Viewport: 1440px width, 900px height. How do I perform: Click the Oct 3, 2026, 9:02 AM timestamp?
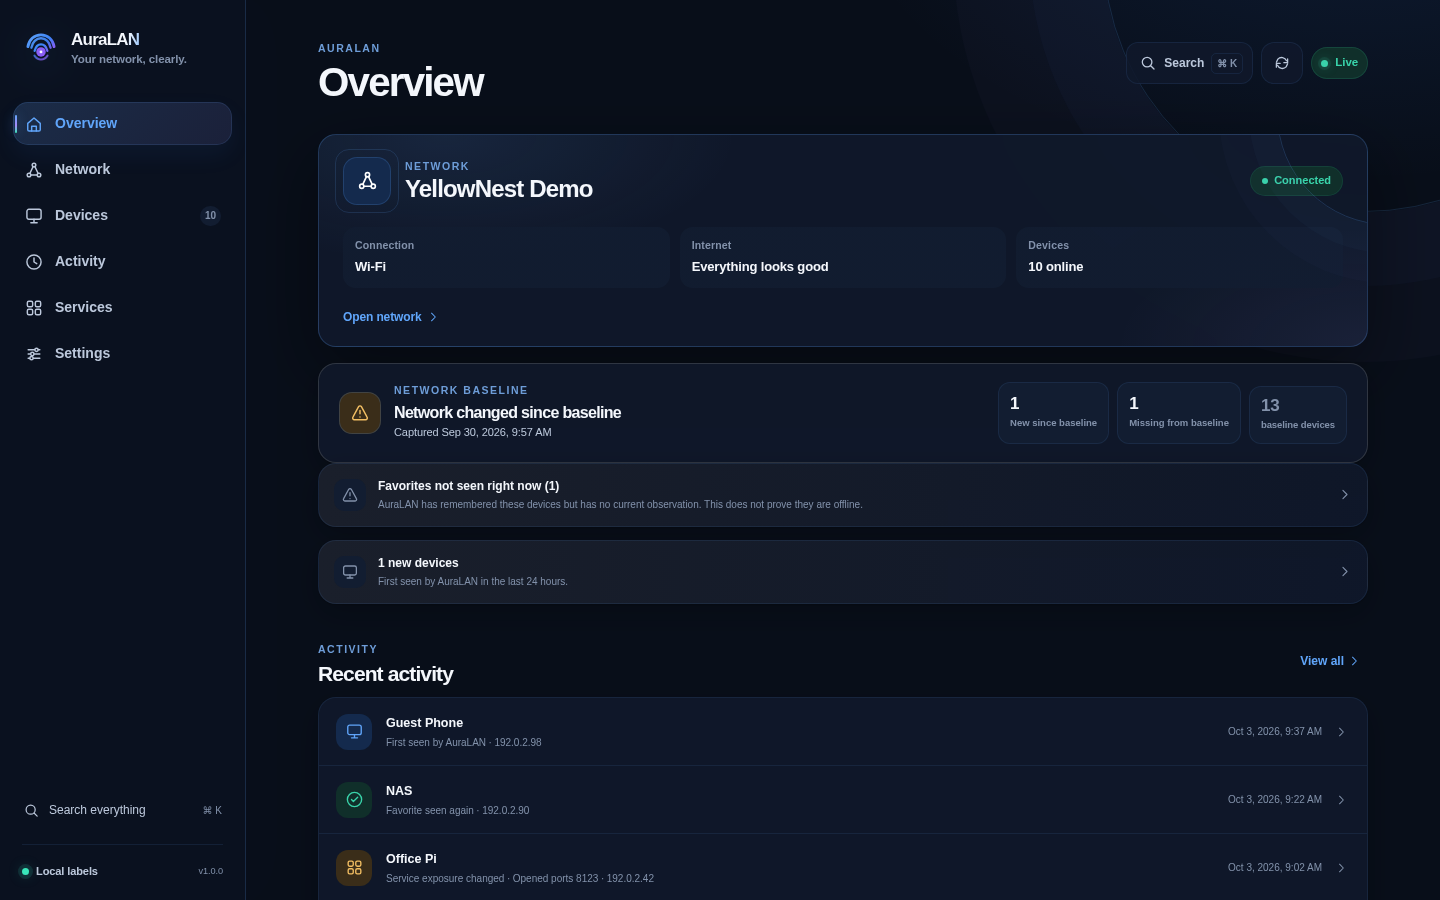pos(1275,868)
